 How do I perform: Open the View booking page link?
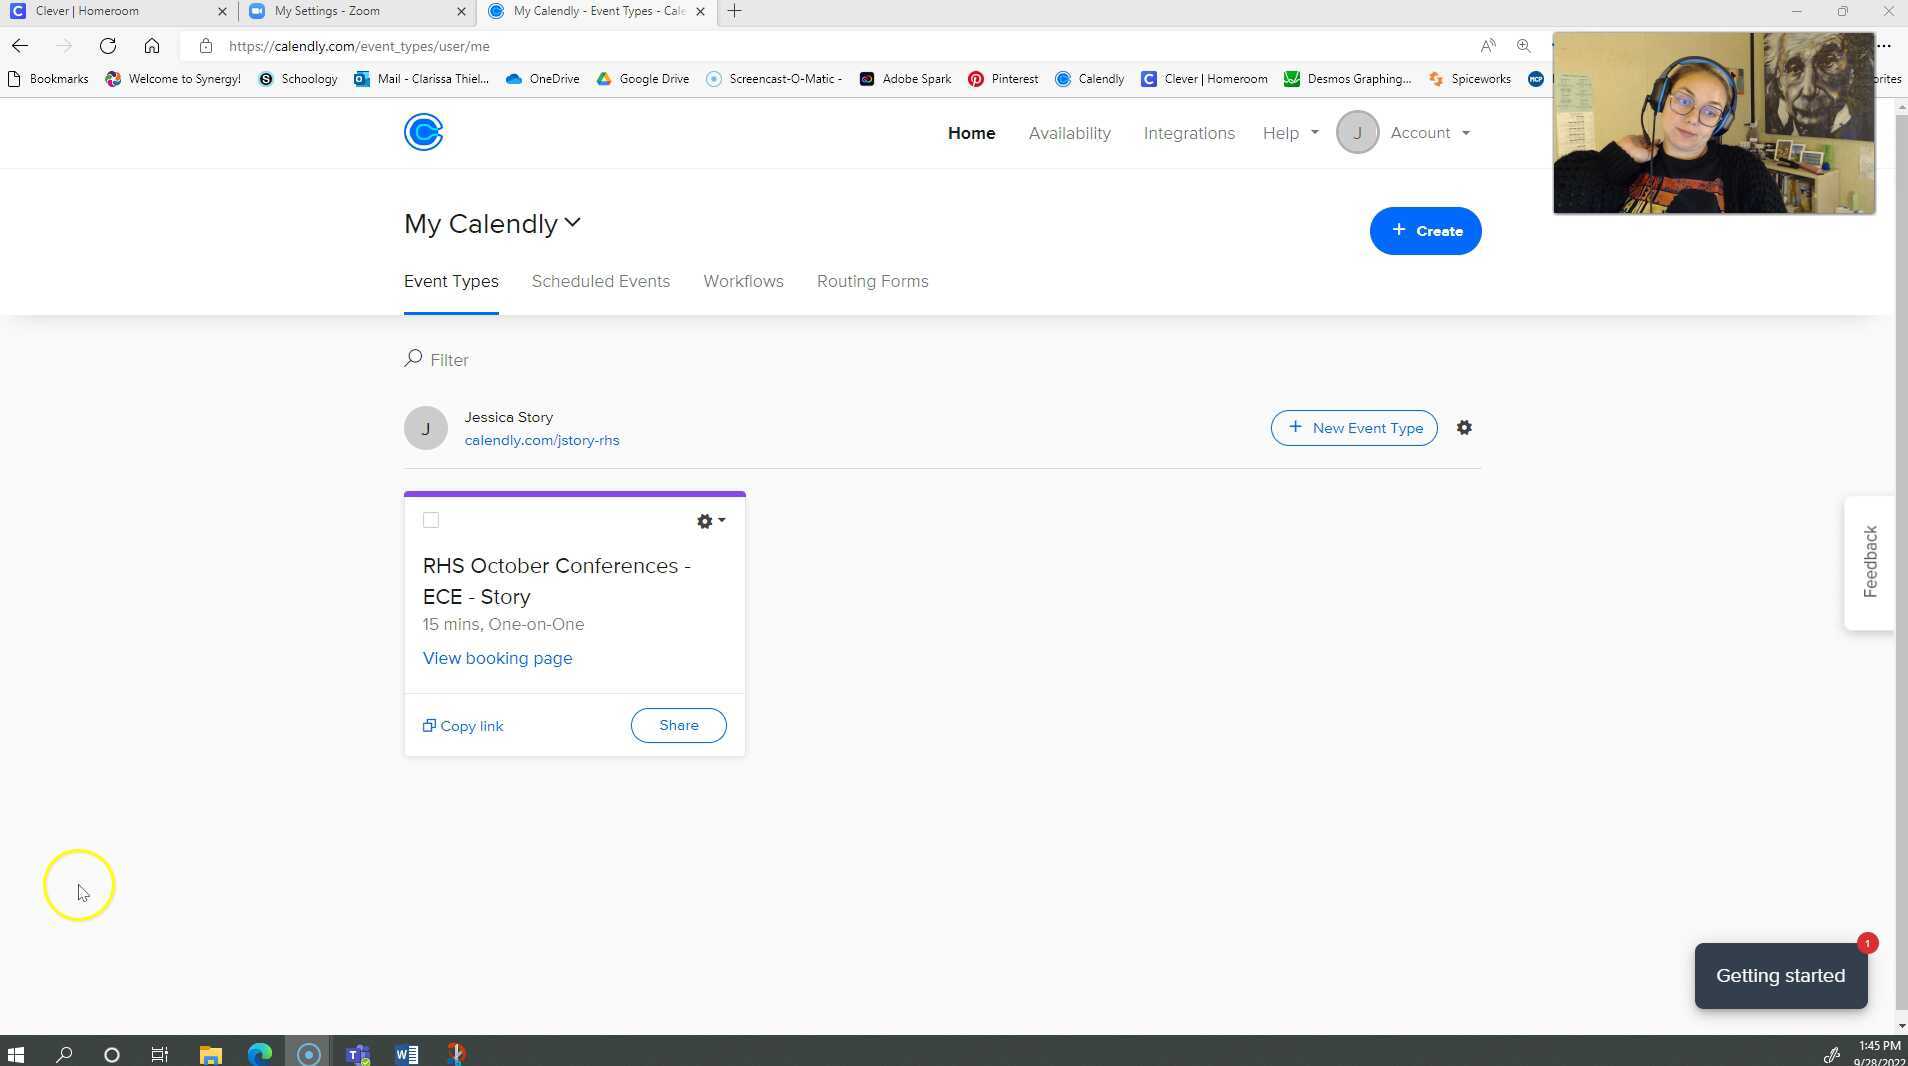coord(497,658)
